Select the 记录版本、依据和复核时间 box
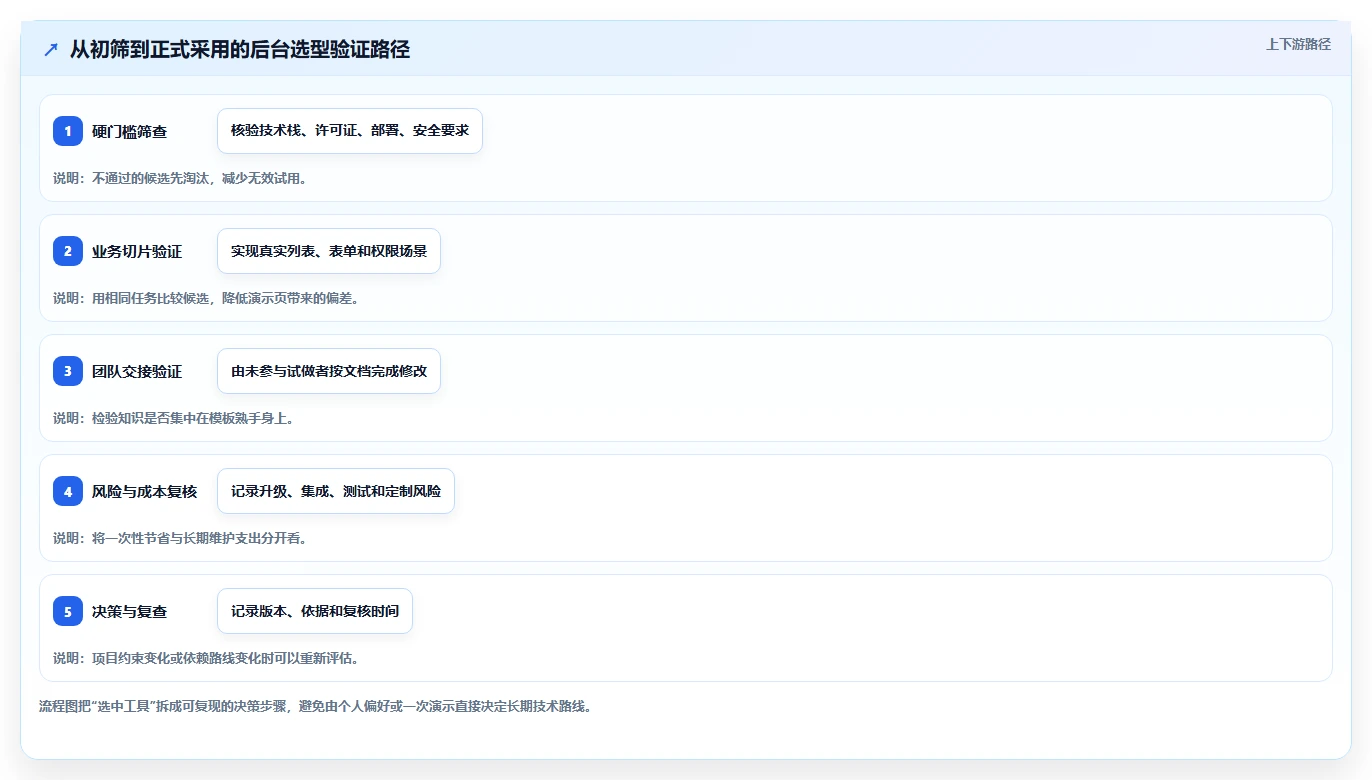The width and height of the screenshot is (1372, 780). pos(315,611)
